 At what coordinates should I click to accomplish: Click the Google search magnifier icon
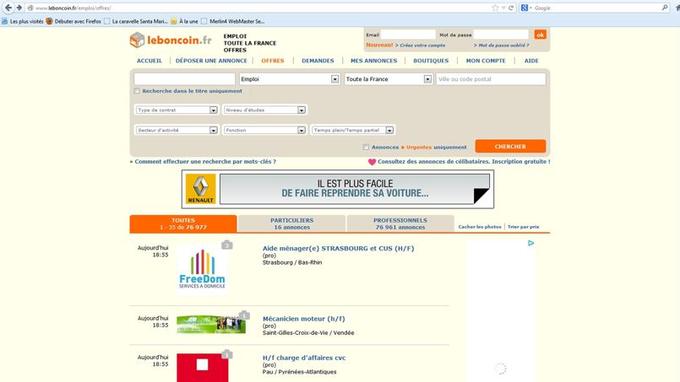tap(665, 8)
